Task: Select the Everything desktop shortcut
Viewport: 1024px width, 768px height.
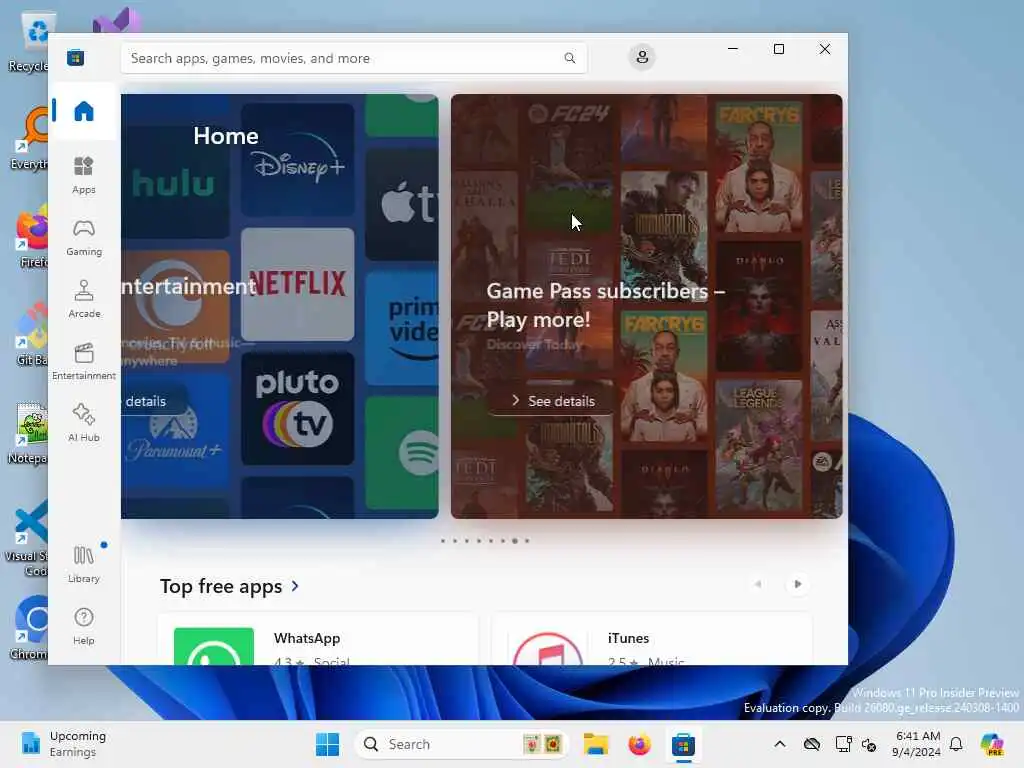Action: (x=31, y=138)
